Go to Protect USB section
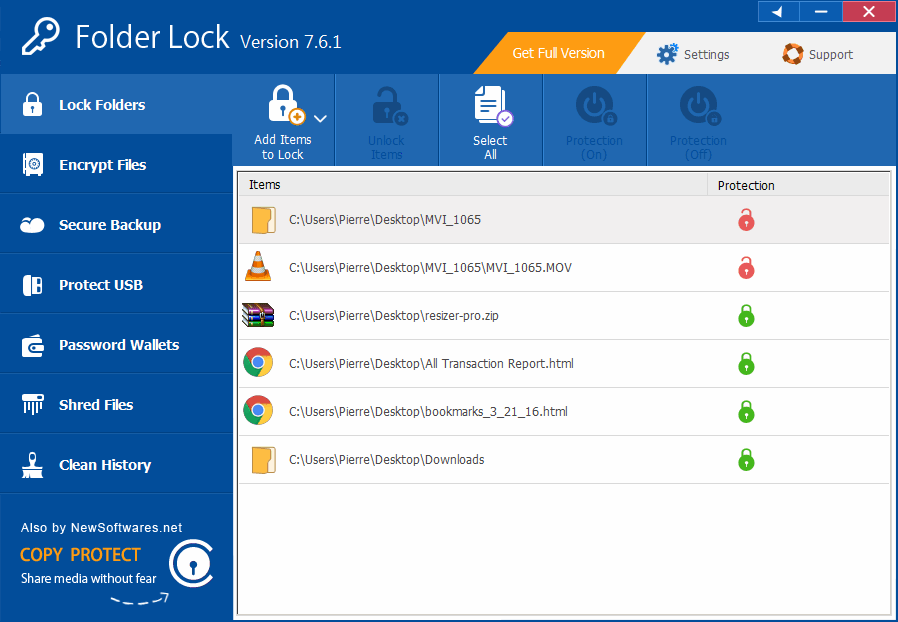Image resolution: width=898 pixels, height=622 pixels. pyautogui.click(x=116, y=285)
